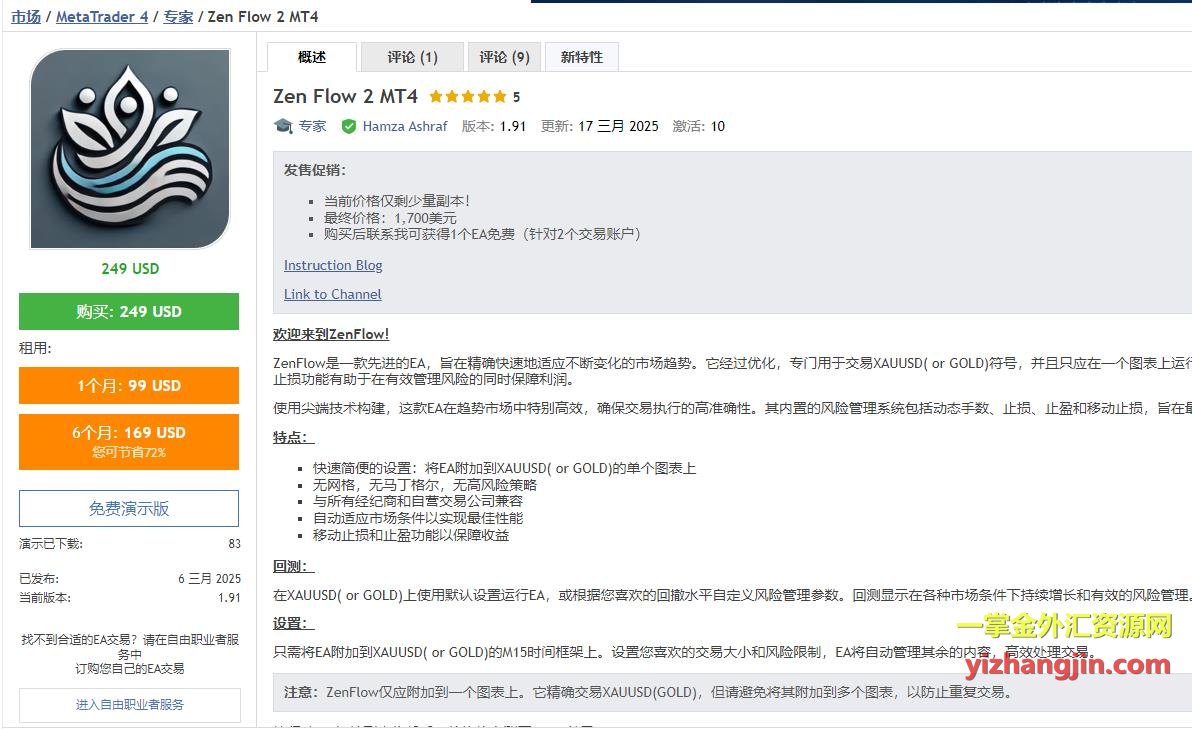Click the green verified shield icon
1192x729 pixels.
click(349, 126)
